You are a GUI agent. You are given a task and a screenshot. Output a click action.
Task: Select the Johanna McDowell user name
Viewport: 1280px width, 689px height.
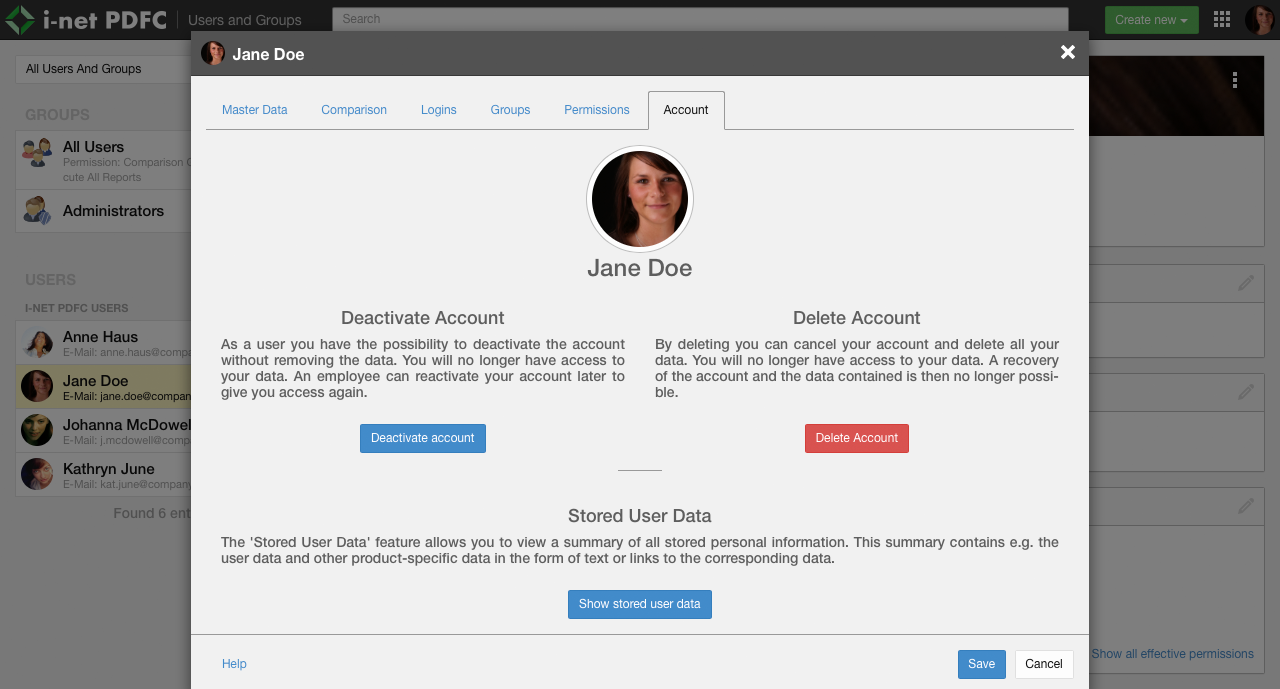coord(127,424)
